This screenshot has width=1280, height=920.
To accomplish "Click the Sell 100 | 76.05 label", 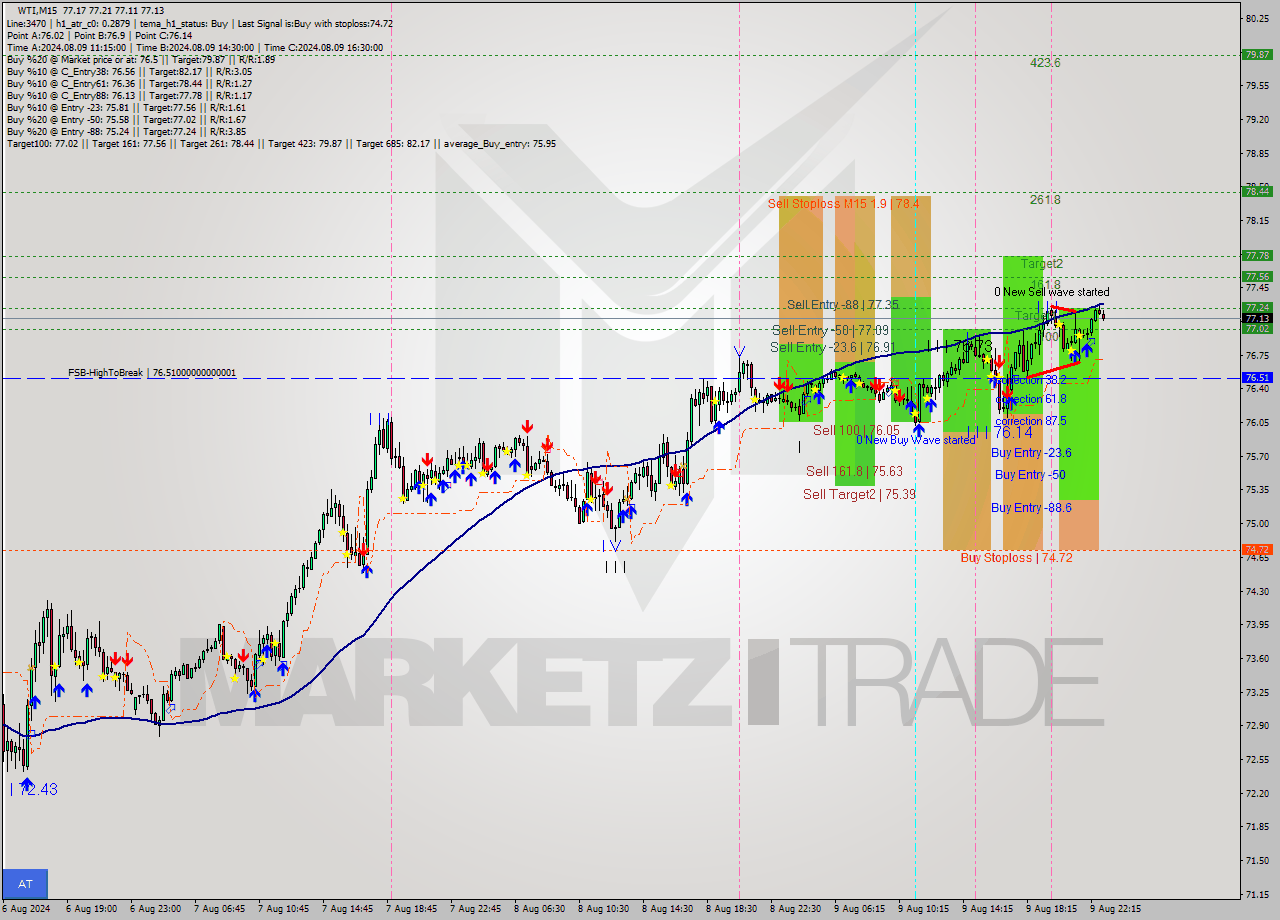I will (856, 430).
